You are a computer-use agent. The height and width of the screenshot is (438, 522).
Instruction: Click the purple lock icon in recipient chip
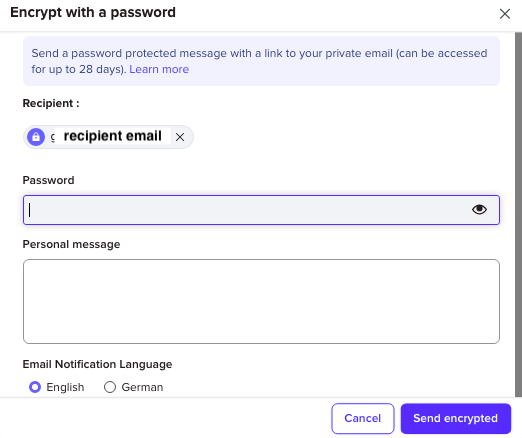click(x=36, y=137)
